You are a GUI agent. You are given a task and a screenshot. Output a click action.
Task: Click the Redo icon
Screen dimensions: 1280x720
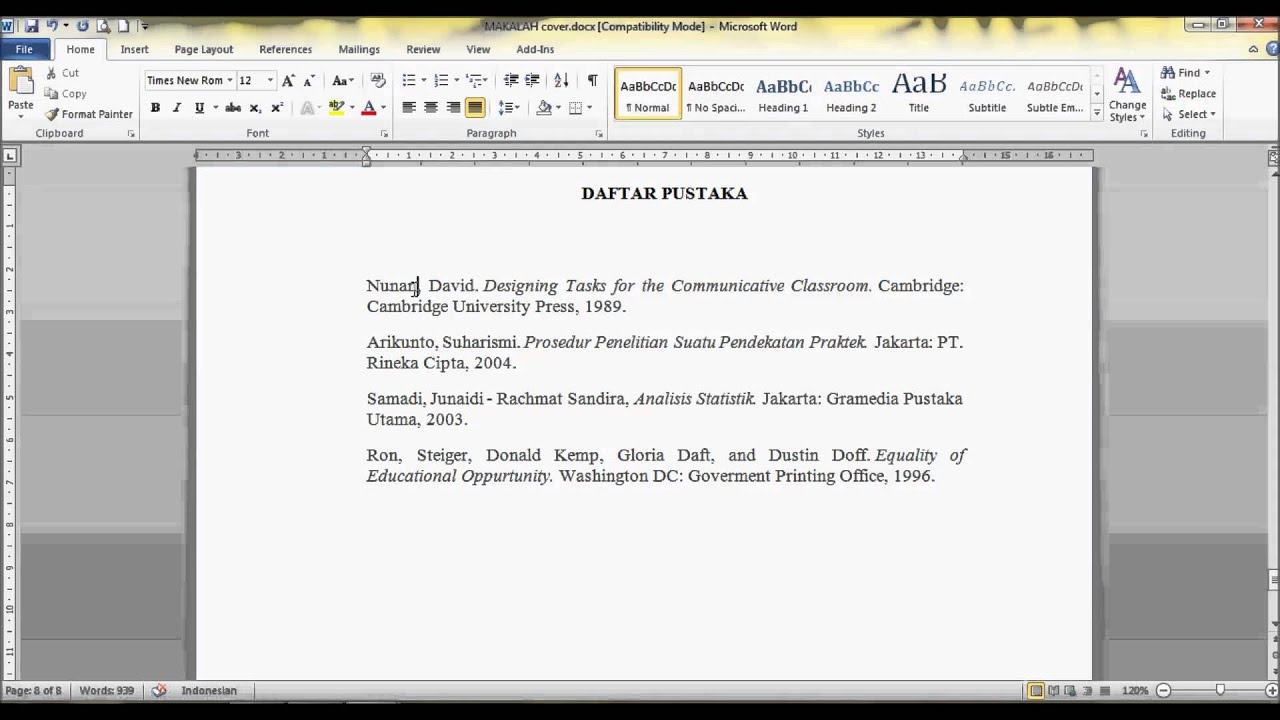click(x=82, y=26)
